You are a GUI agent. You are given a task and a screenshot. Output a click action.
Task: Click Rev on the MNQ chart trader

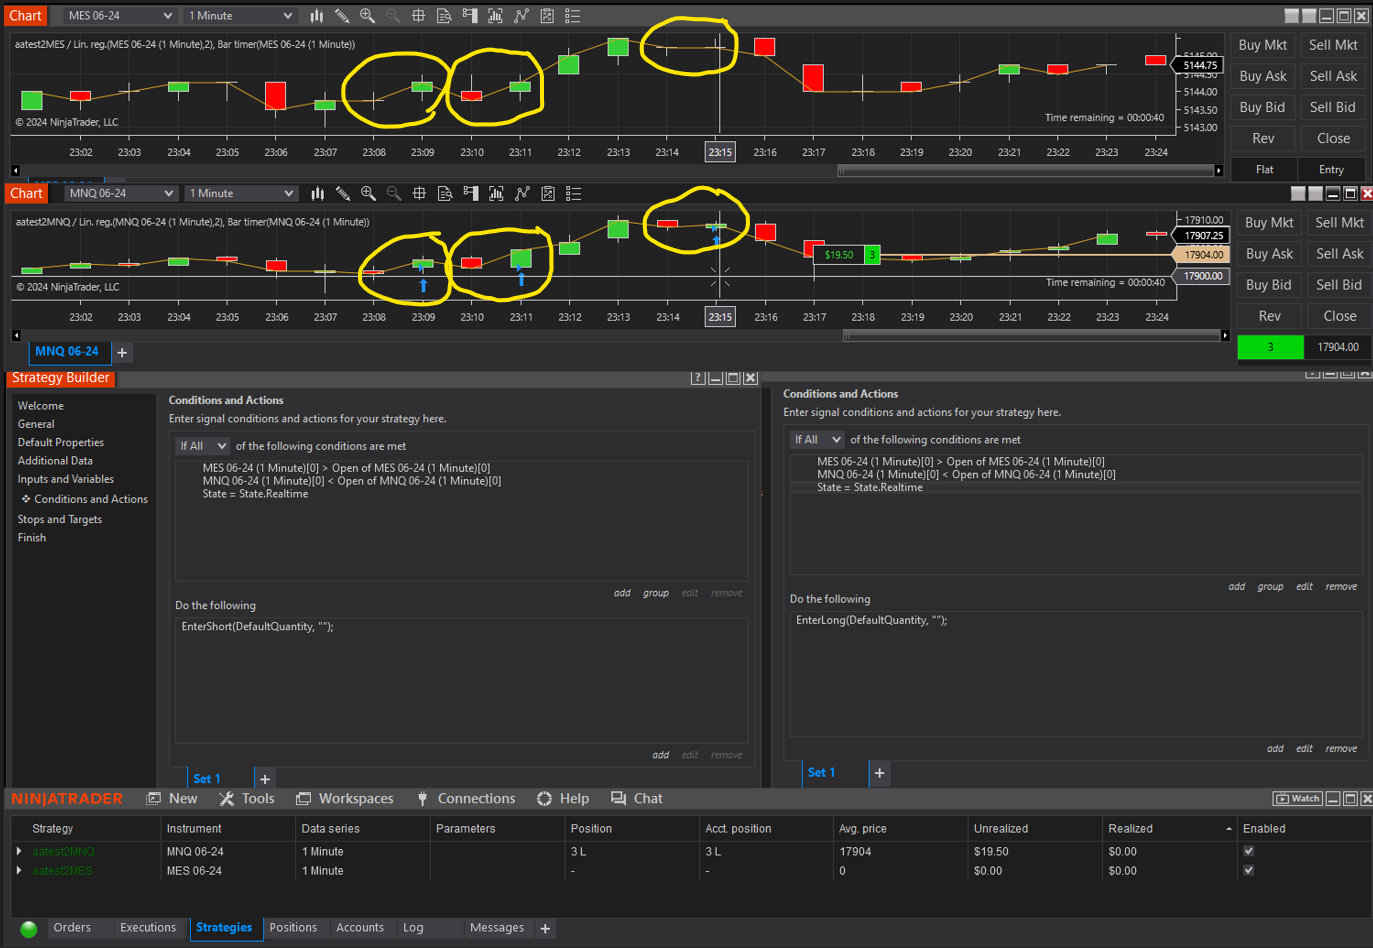1269,316
